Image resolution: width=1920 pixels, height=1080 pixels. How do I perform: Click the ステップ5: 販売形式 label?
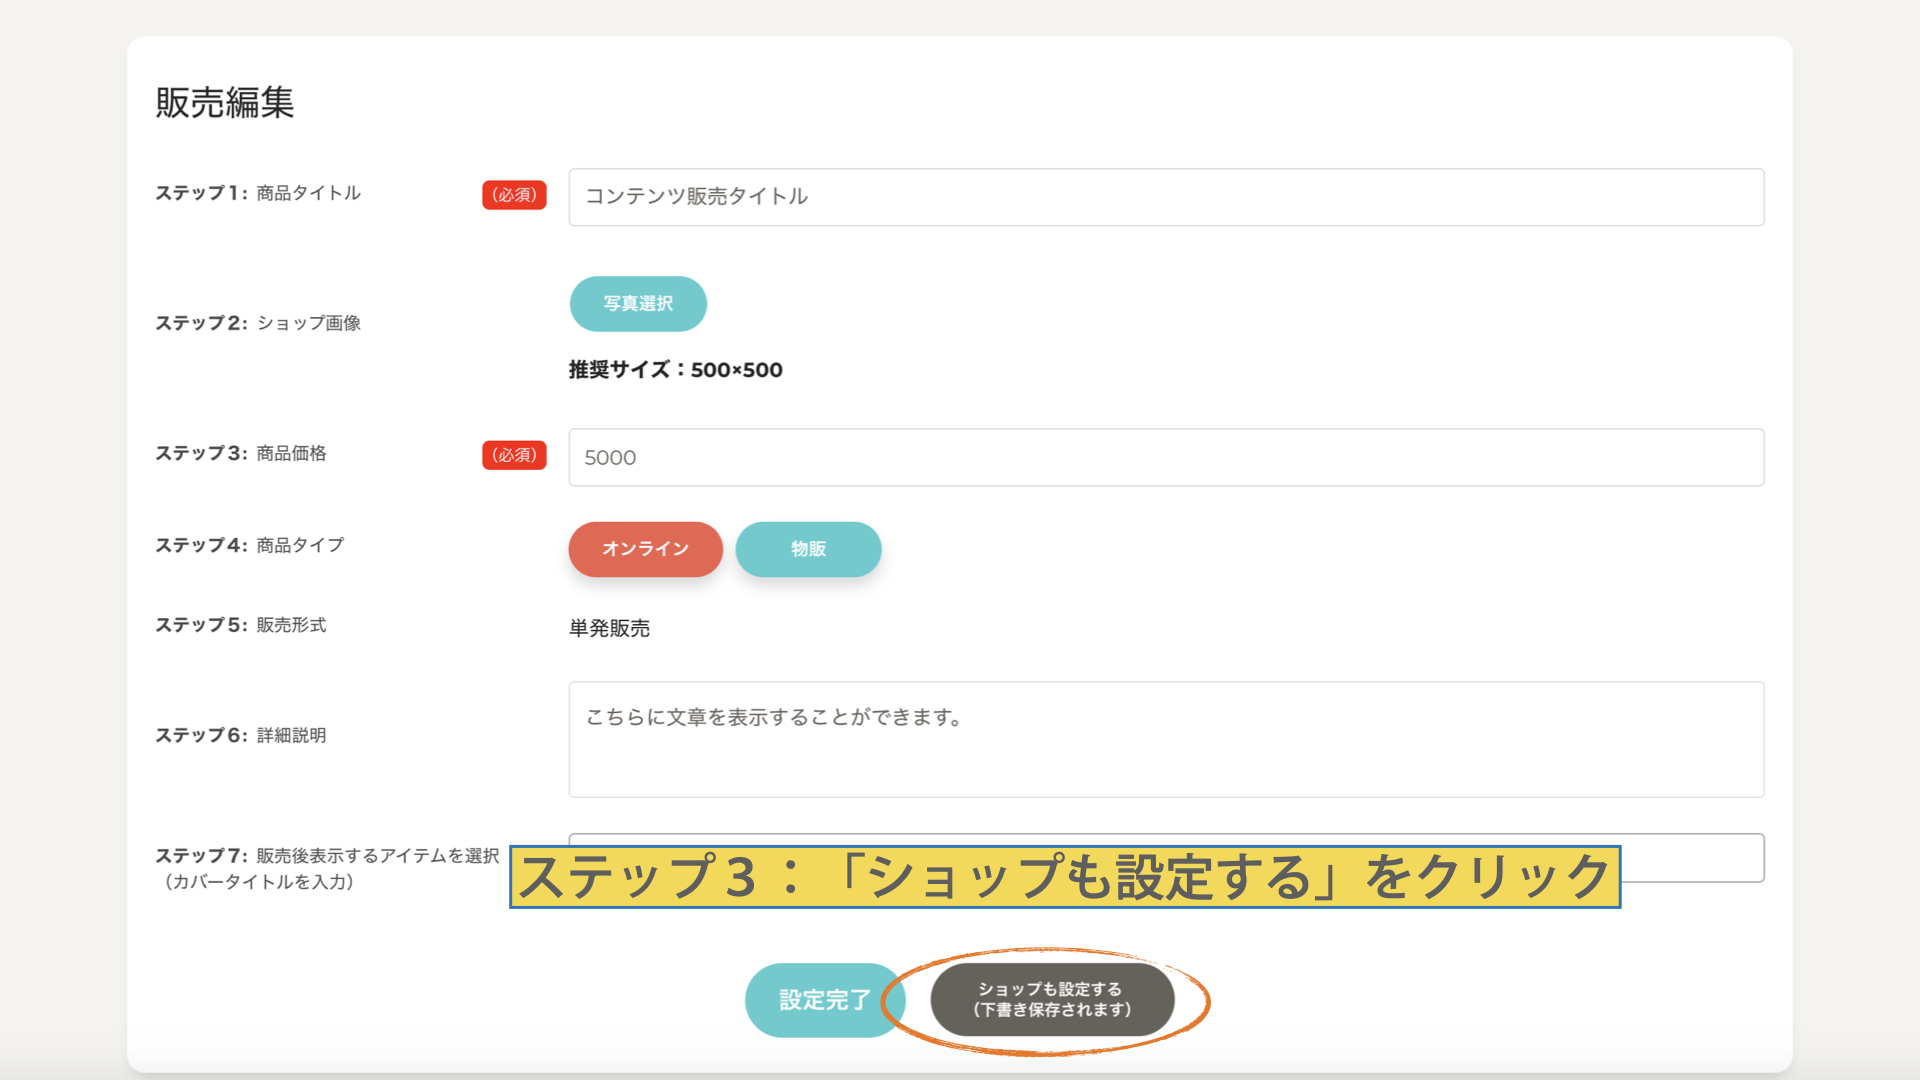tap(240, 625)
